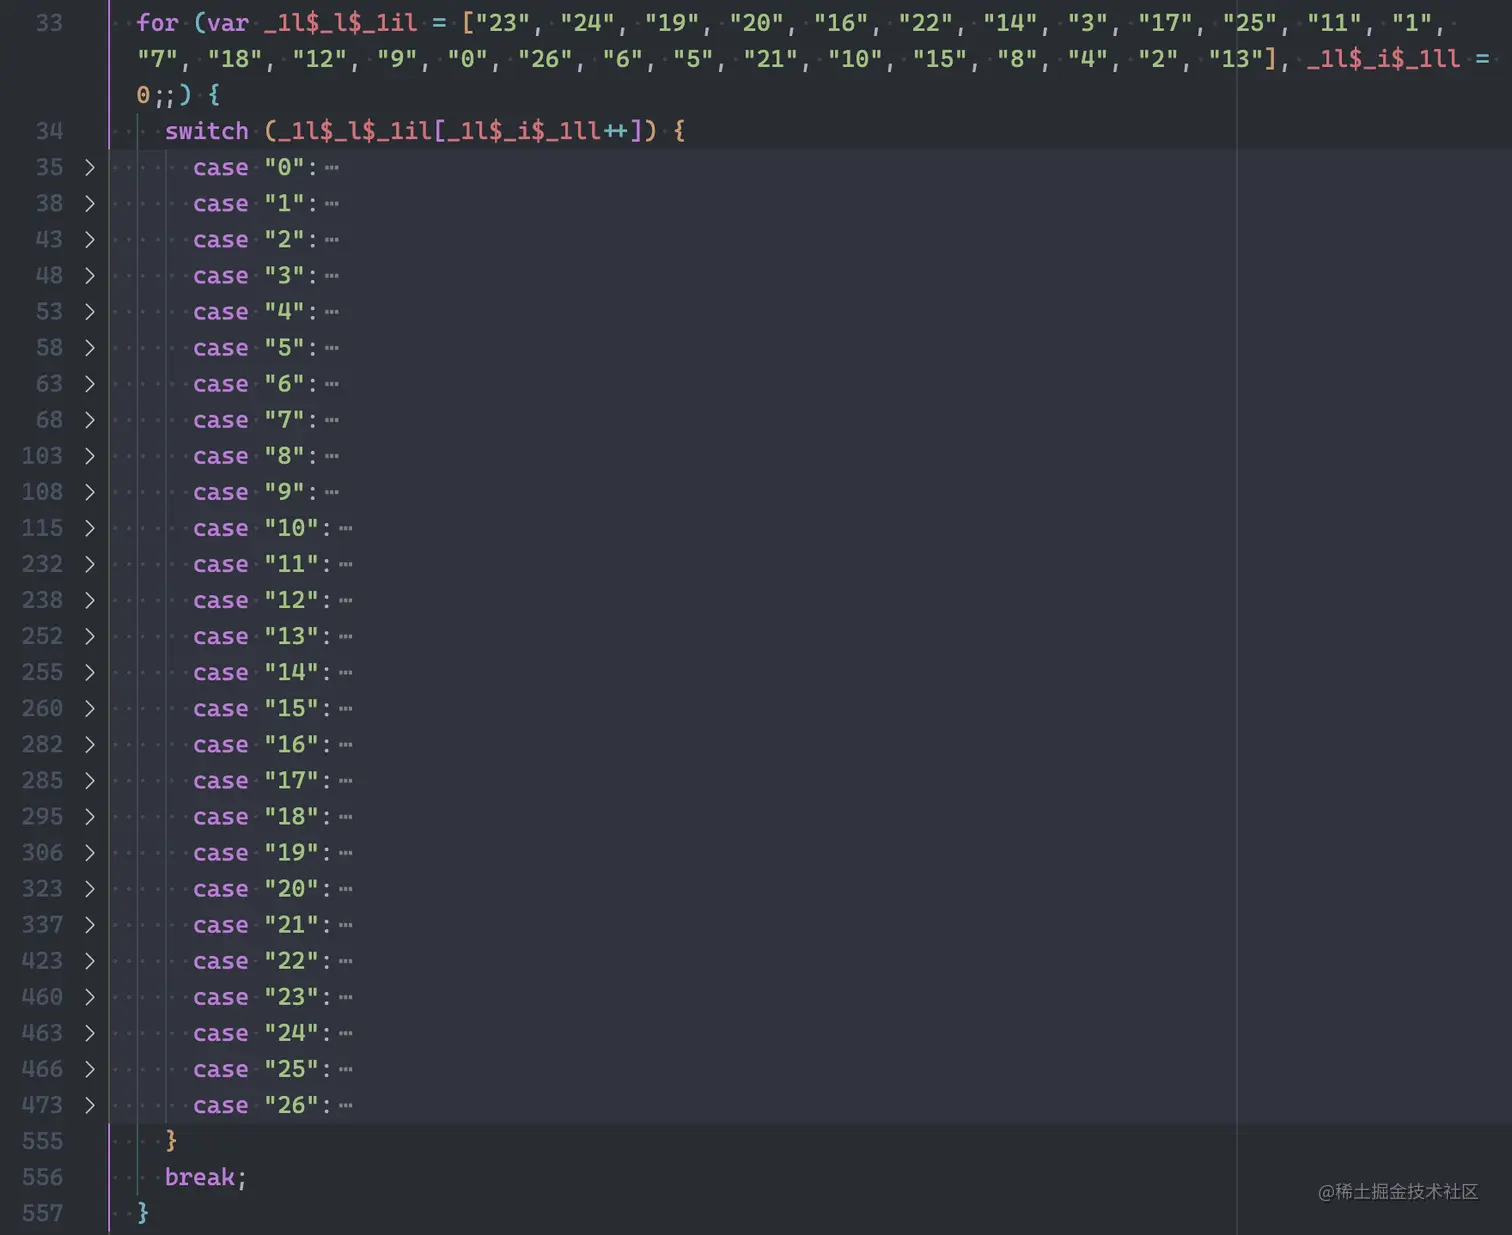
Task: Click the _1l$_l$_1il identifier in the switch expression
Action: click(x=355, y=131)
